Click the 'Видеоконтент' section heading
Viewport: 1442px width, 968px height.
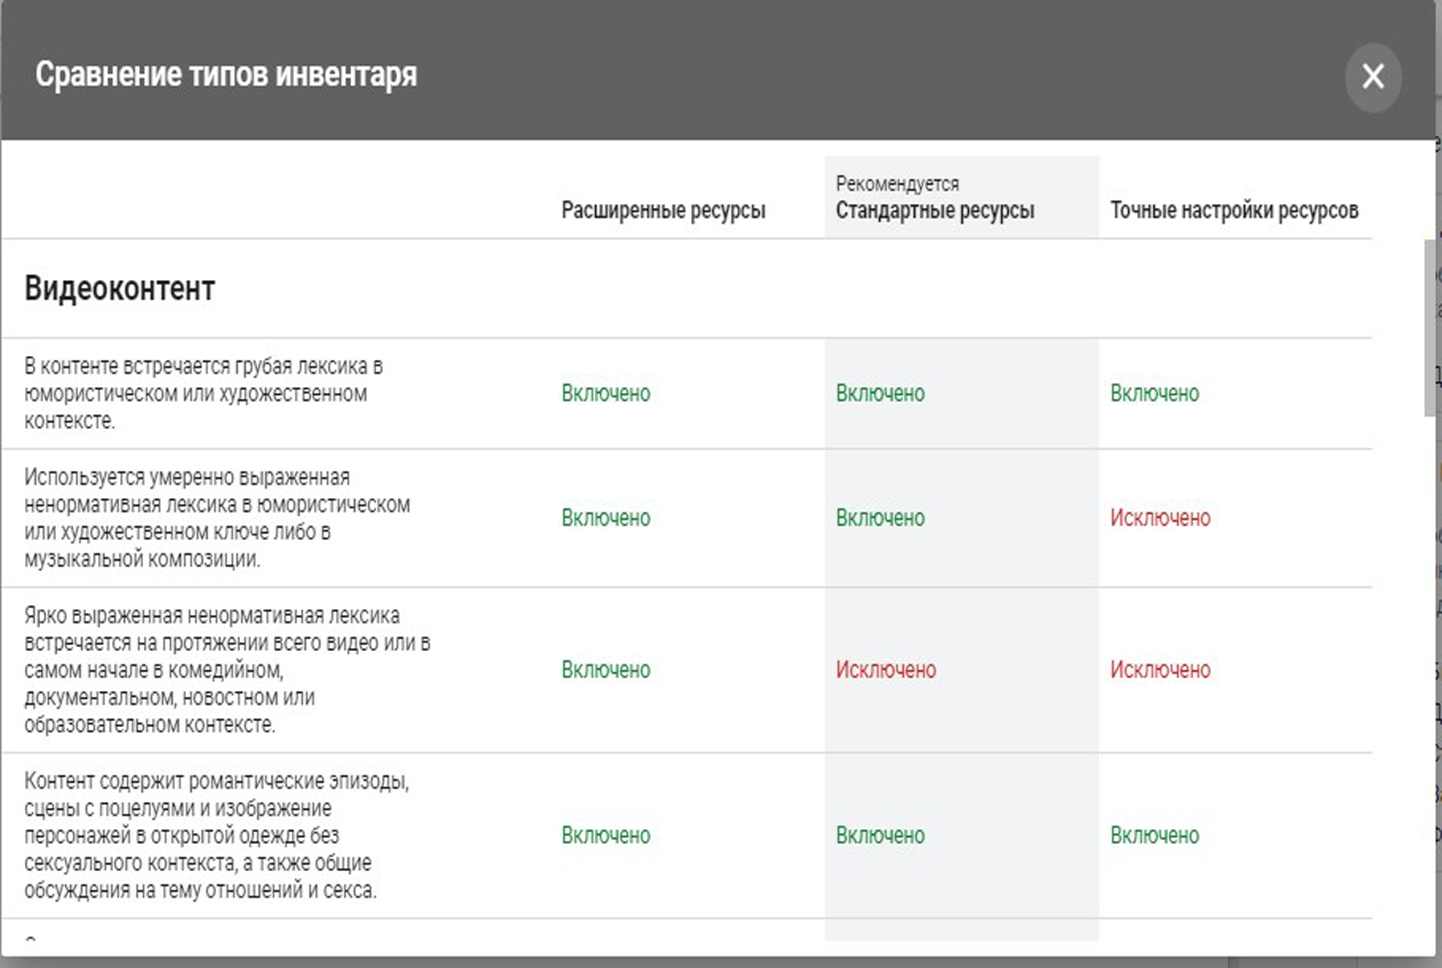tap(120, 288)
